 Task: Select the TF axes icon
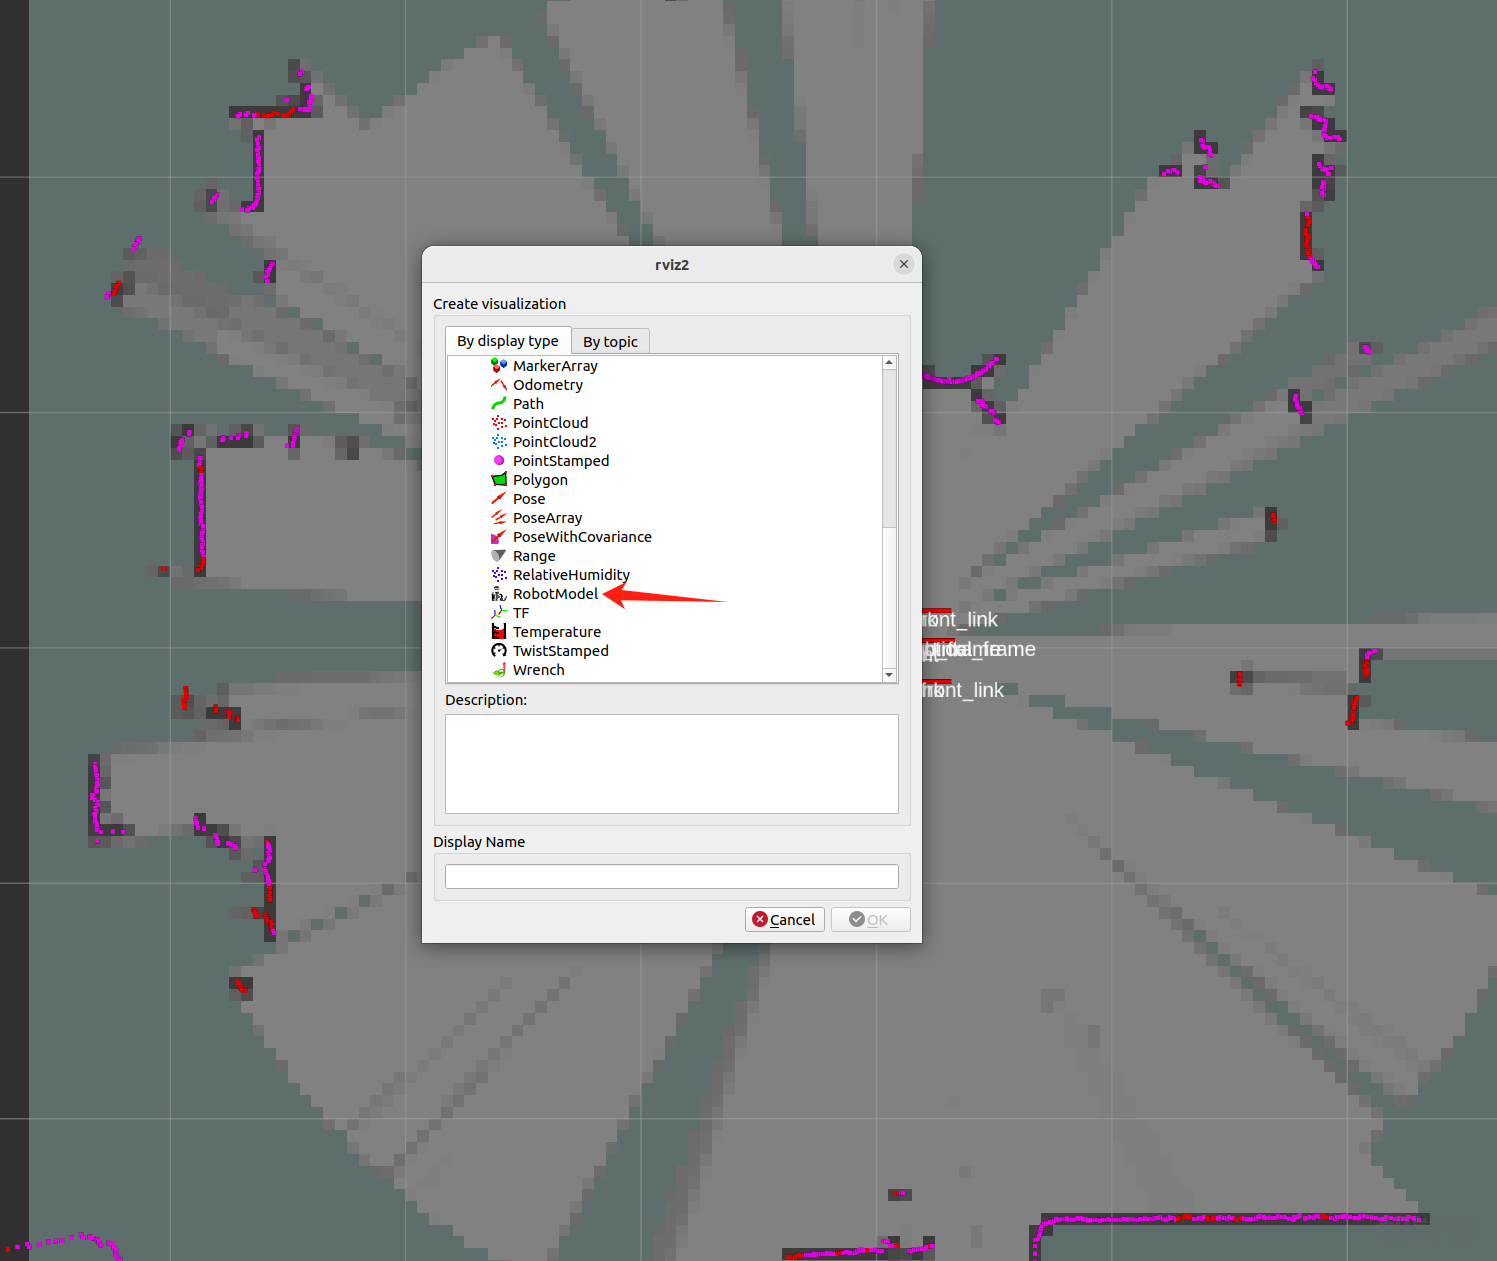point(498,613)
